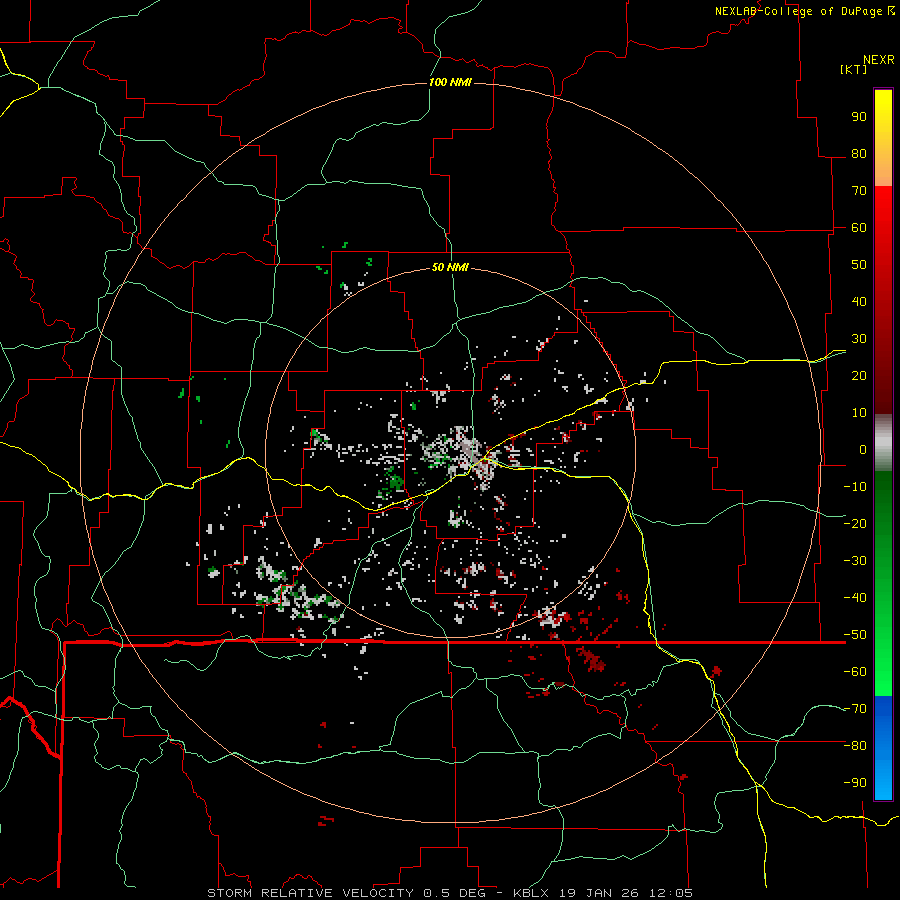This screenshot has width=900, height=900.
Task: Click the -50 knot scale label
Action: [855, 635]
